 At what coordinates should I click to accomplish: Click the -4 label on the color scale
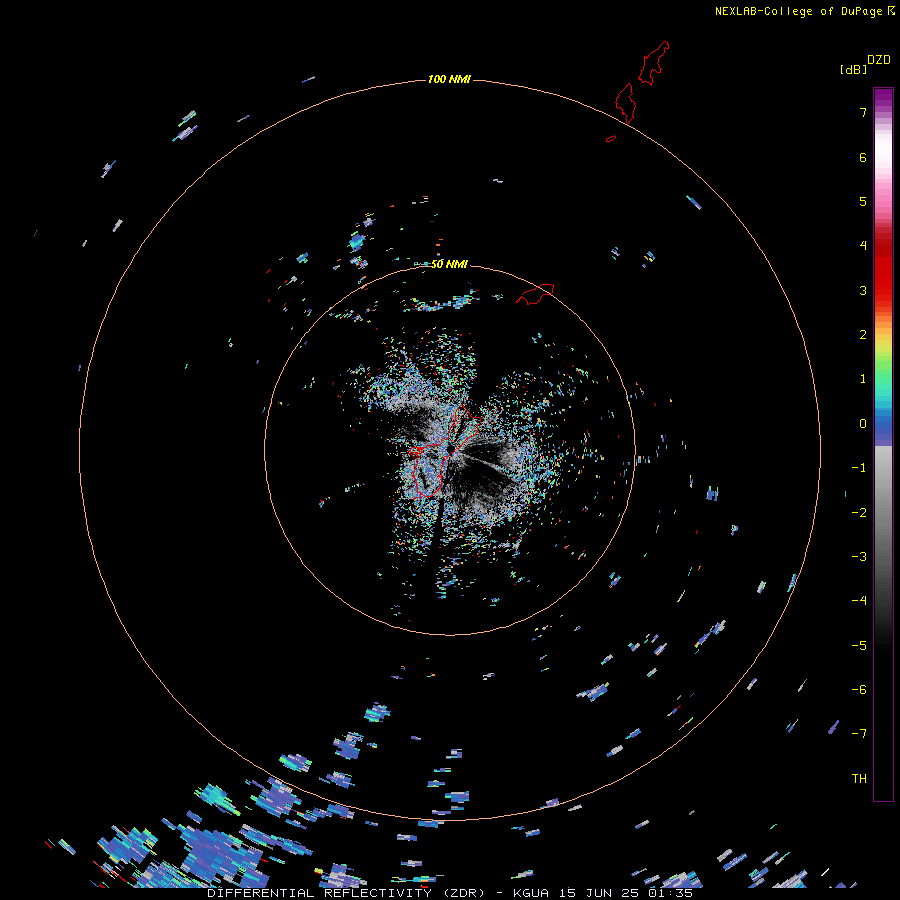[859, 601]
